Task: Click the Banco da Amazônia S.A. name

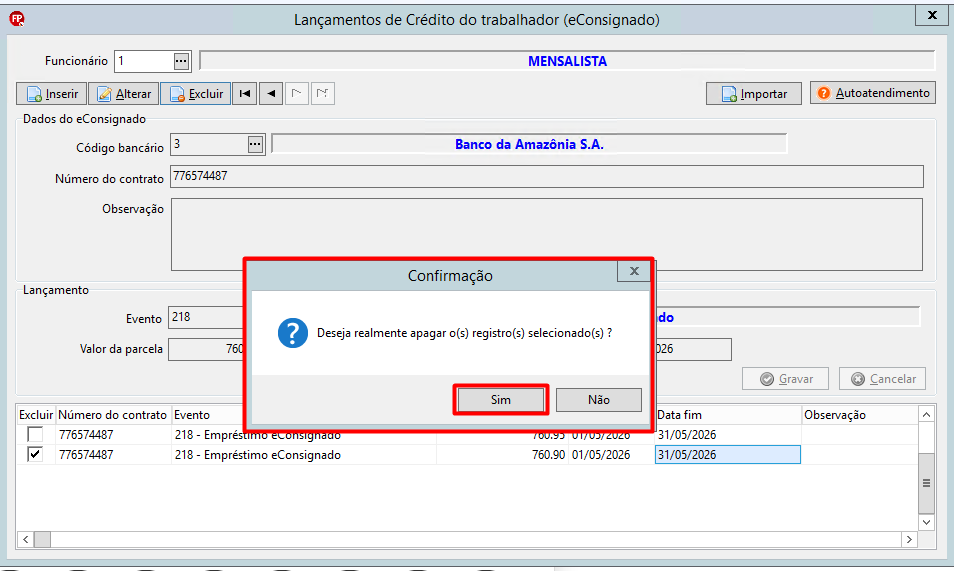Action: point(529,144)
